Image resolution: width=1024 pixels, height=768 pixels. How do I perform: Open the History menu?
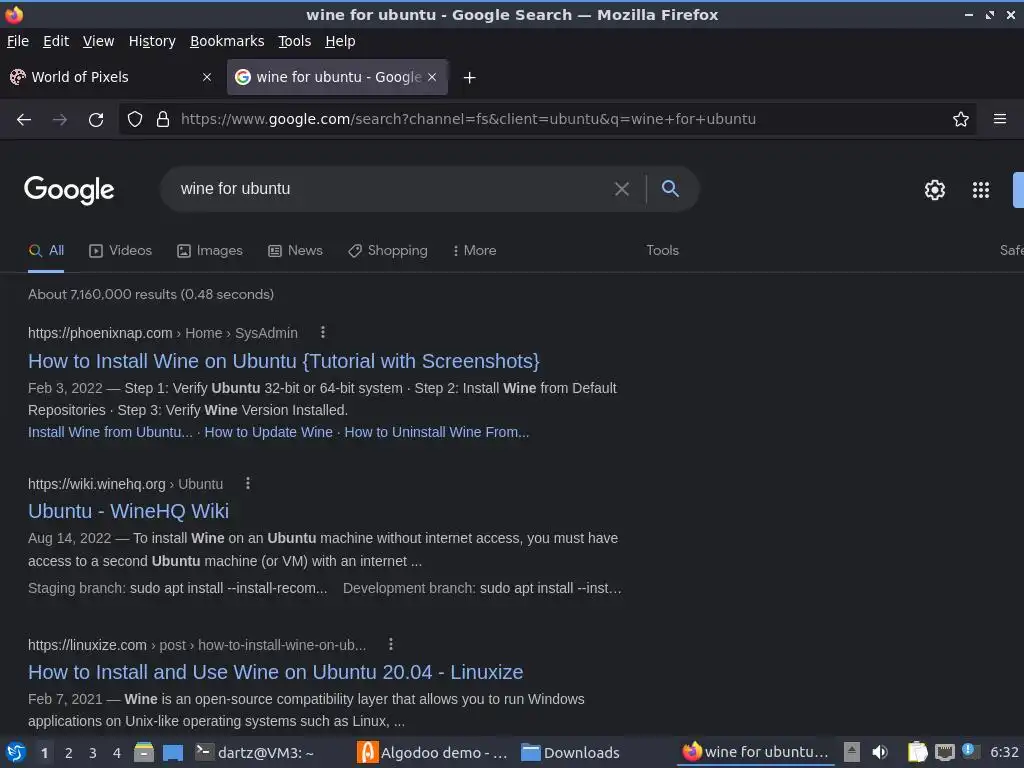(x=152, y=41)
